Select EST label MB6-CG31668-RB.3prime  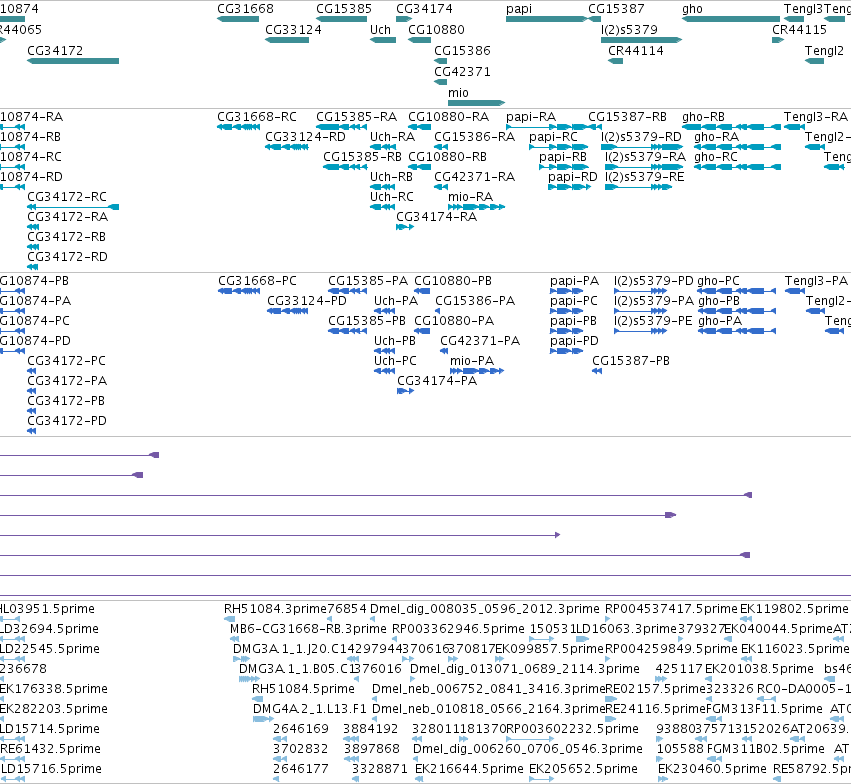pyautogui.click(x=308, y=629)
